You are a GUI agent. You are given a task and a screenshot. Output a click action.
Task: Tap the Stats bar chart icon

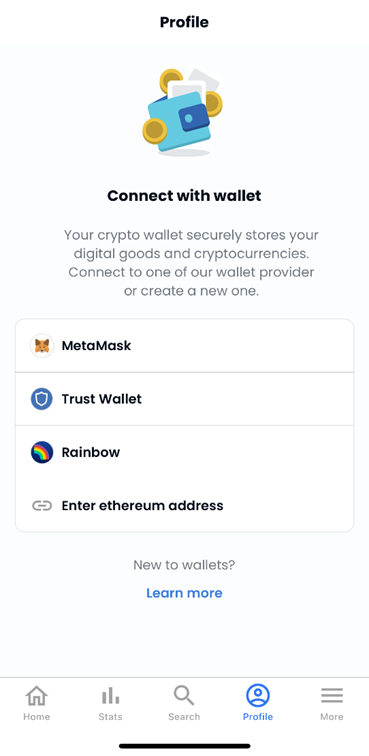coord(110,696)
